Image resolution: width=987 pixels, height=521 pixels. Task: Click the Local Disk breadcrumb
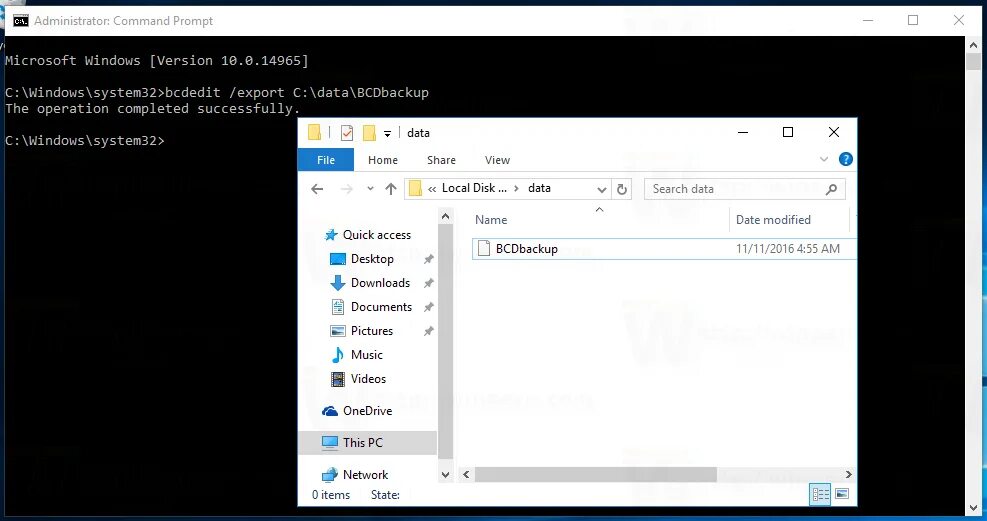pos(474,188)
